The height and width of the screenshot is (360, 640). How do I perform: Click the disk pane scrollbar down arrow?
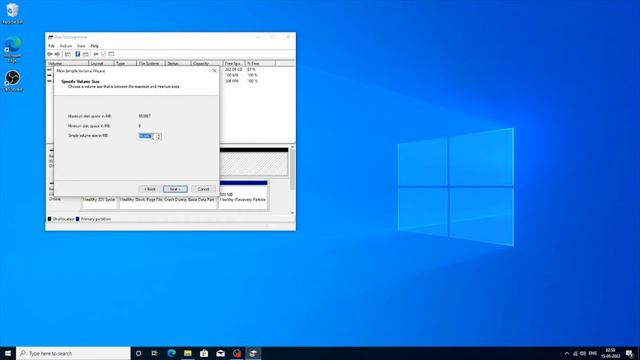click(292, 213)
